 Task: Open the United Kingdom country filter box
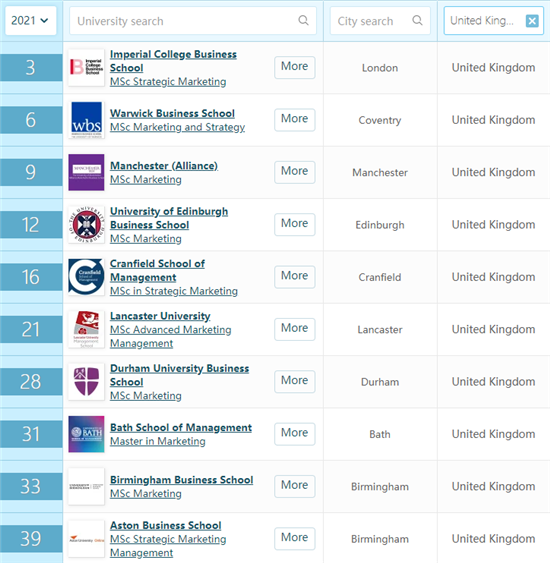click(x=494, y=21)
